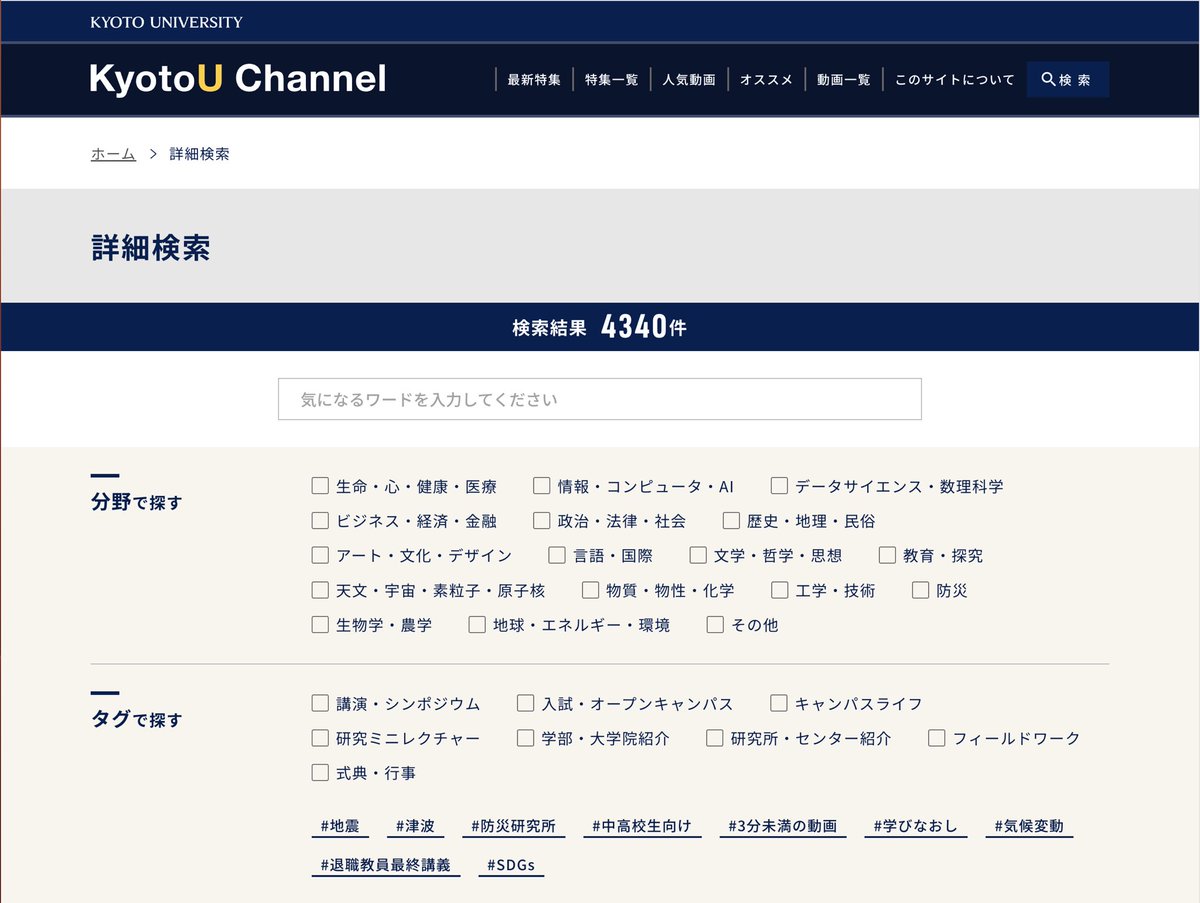Select 入試・オープンキャンパス checkbox

525,704
